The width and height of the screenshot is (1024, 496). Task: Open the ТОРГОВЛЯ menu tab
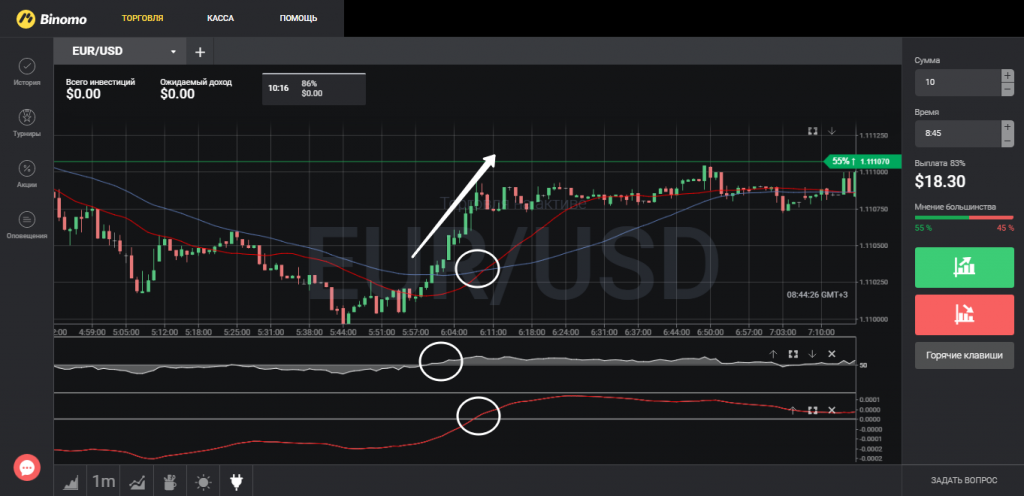pyautogui.click(x=142, y=18)
